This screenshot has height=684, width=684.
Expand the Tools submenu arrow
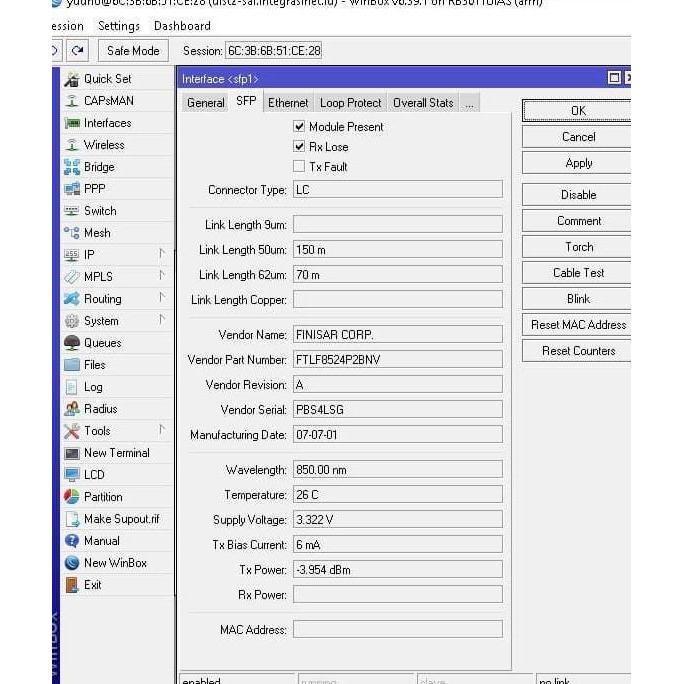click(162, 430)
